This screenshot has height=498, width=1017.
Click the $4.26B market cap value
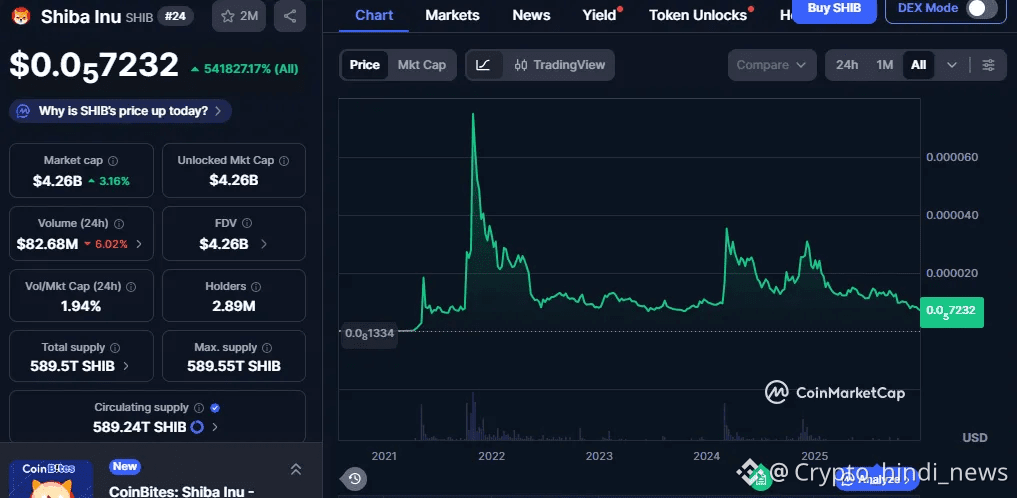tap(58, 182)
